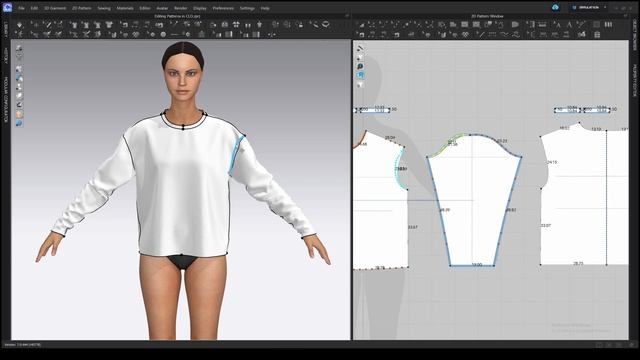Open the Help menu

[x=265, y=8]
